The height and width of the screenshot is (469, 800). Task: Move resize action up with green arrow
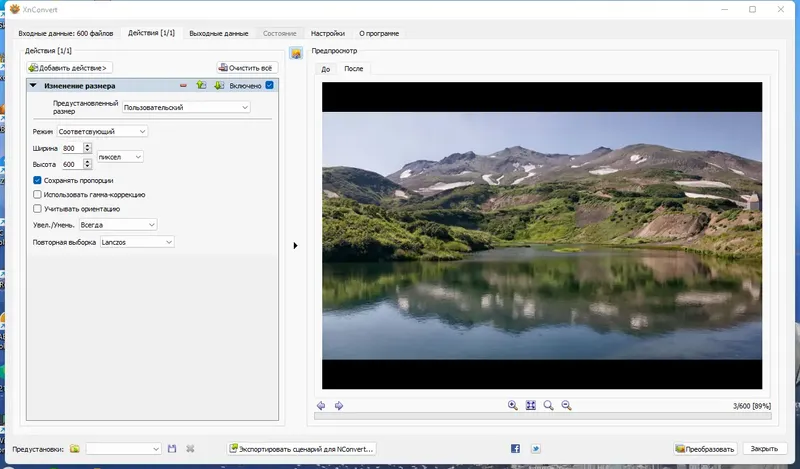(201, 85)
